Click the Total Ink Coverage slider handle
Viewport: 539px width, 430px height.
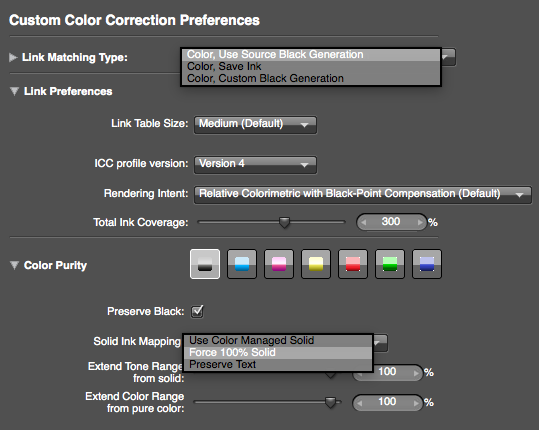(284, 222)
